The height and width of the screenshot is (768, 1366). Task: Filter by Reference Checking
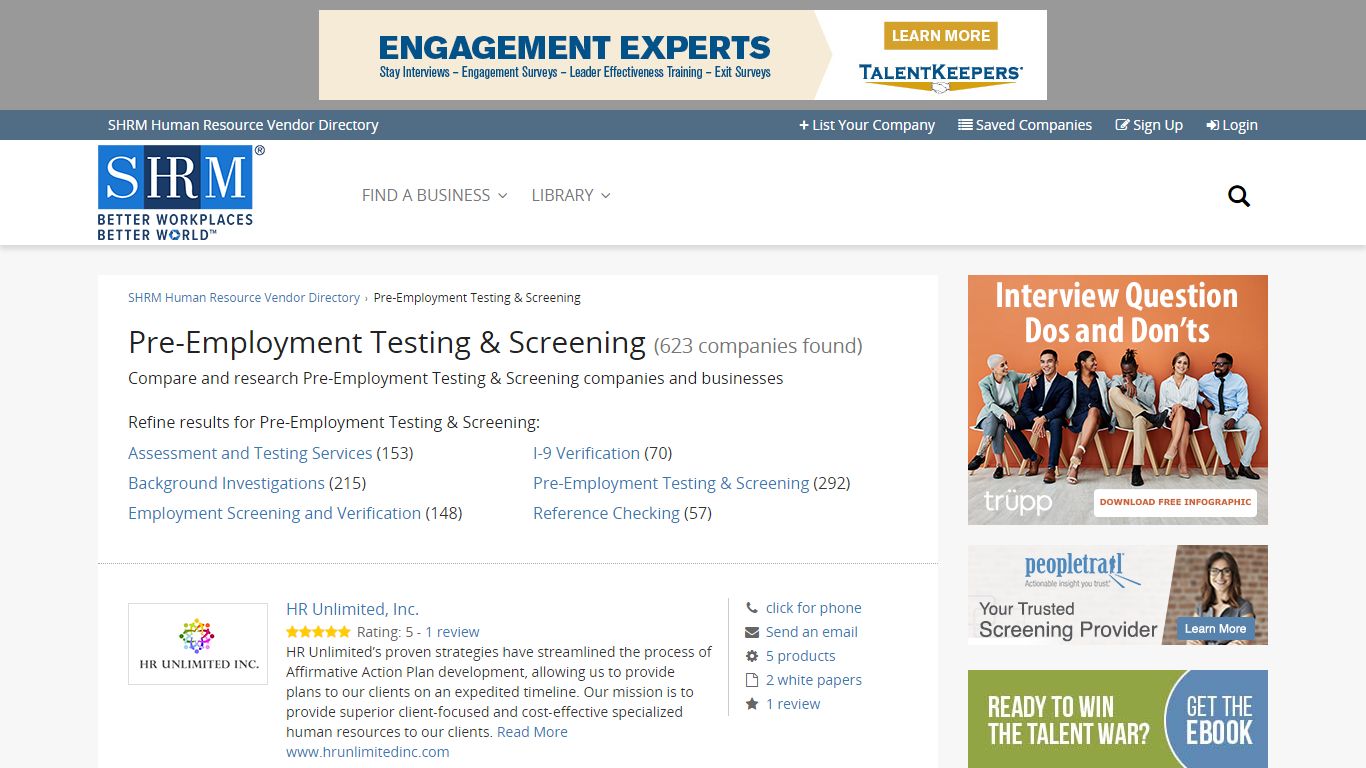pos(606,513)
